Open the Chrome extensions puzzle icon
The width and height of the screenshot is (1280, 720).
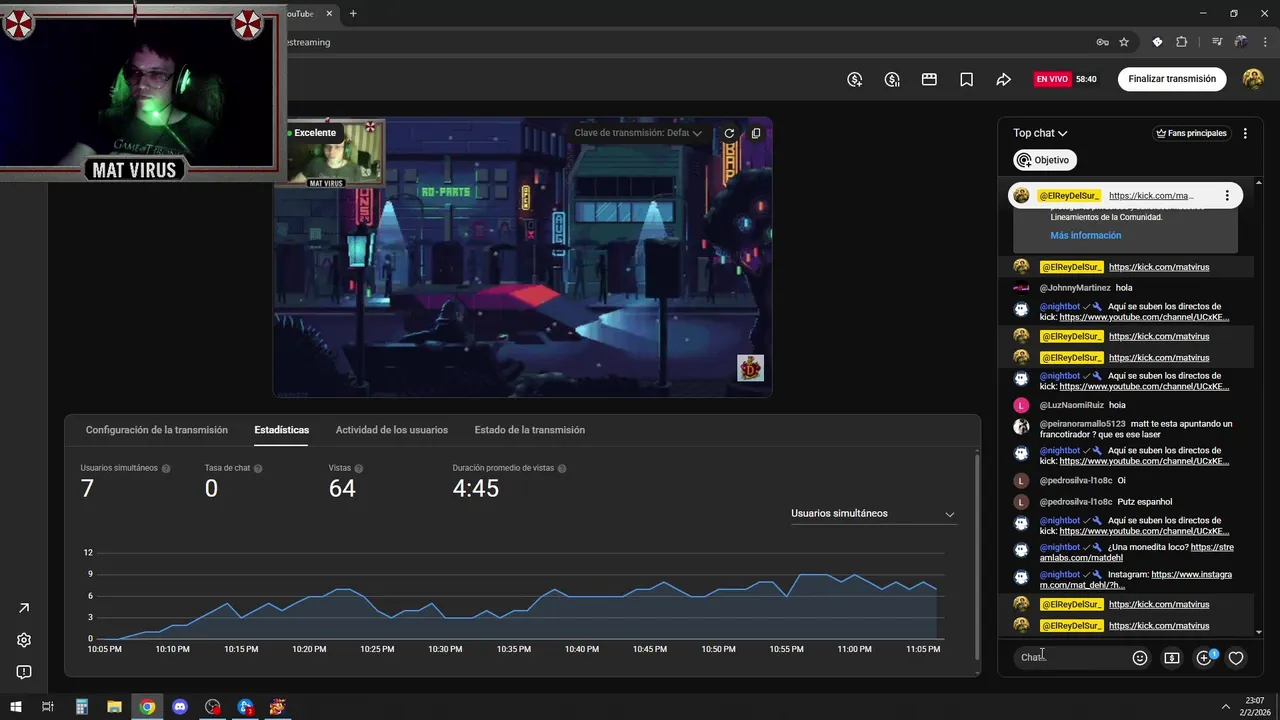click(1182, 42)
